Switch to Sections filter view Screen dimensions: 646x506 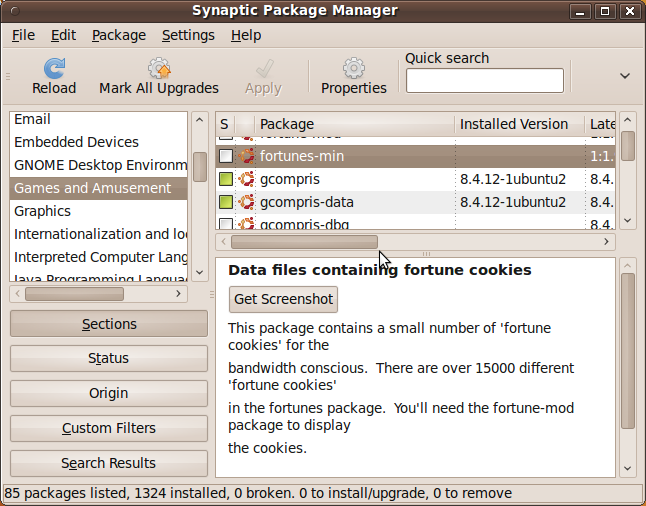pyautogui.click(x=109, y=324)
